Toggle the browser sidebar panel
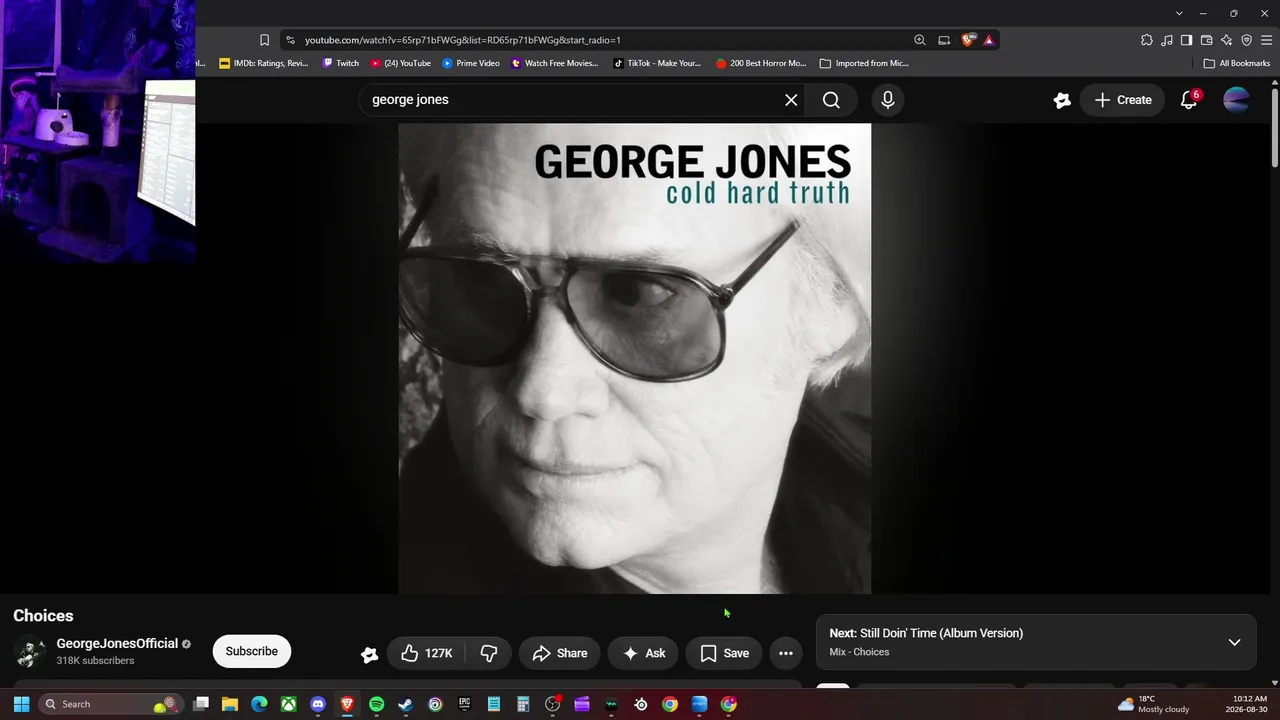The width and height of the screenshot is (1280, 720). click(1186, 40)
